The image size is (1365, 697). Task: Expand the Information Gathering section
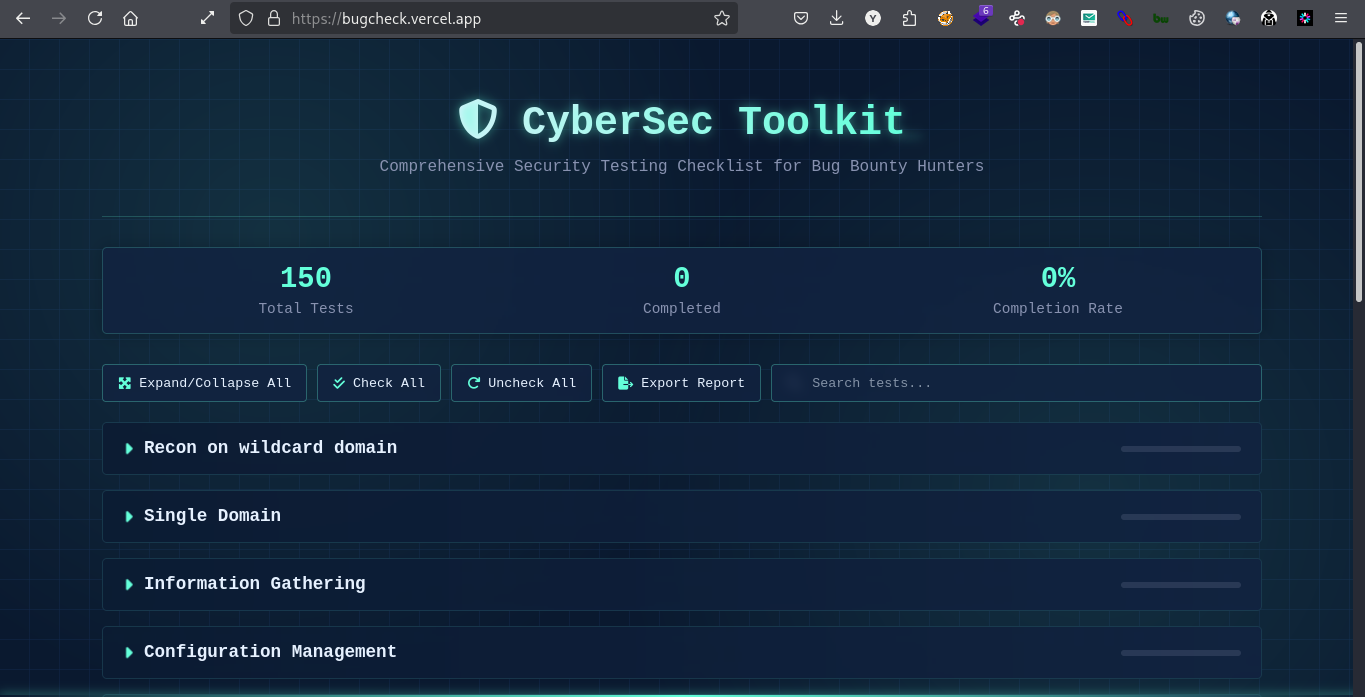(x=681, y=584)
